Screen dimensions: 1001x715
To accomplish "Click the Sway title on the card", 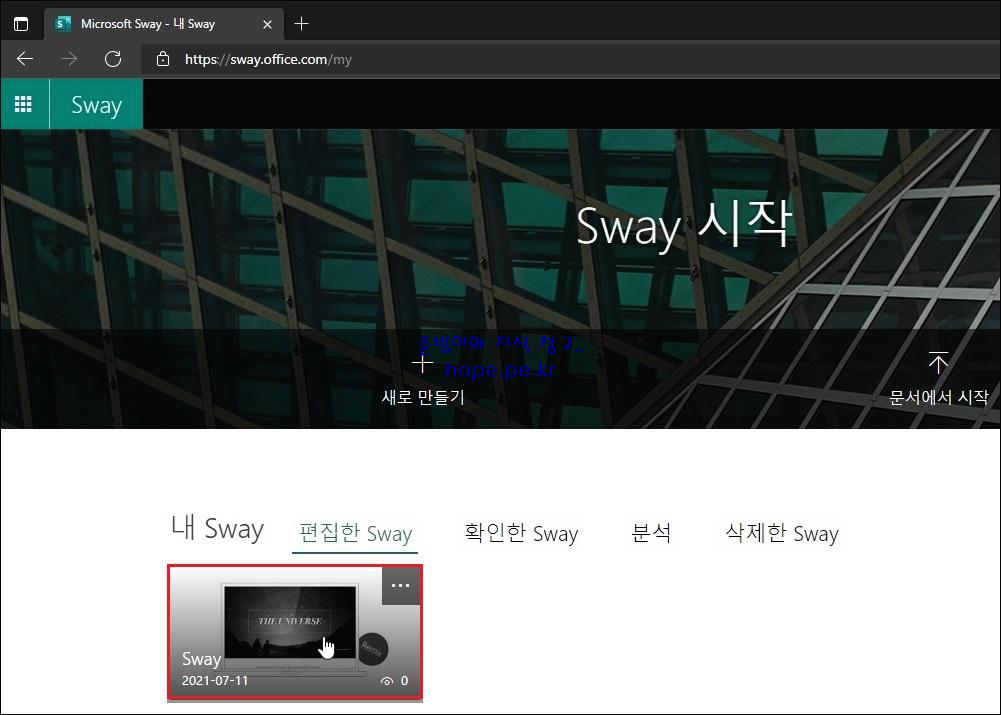I will click(x=201, y=658).
